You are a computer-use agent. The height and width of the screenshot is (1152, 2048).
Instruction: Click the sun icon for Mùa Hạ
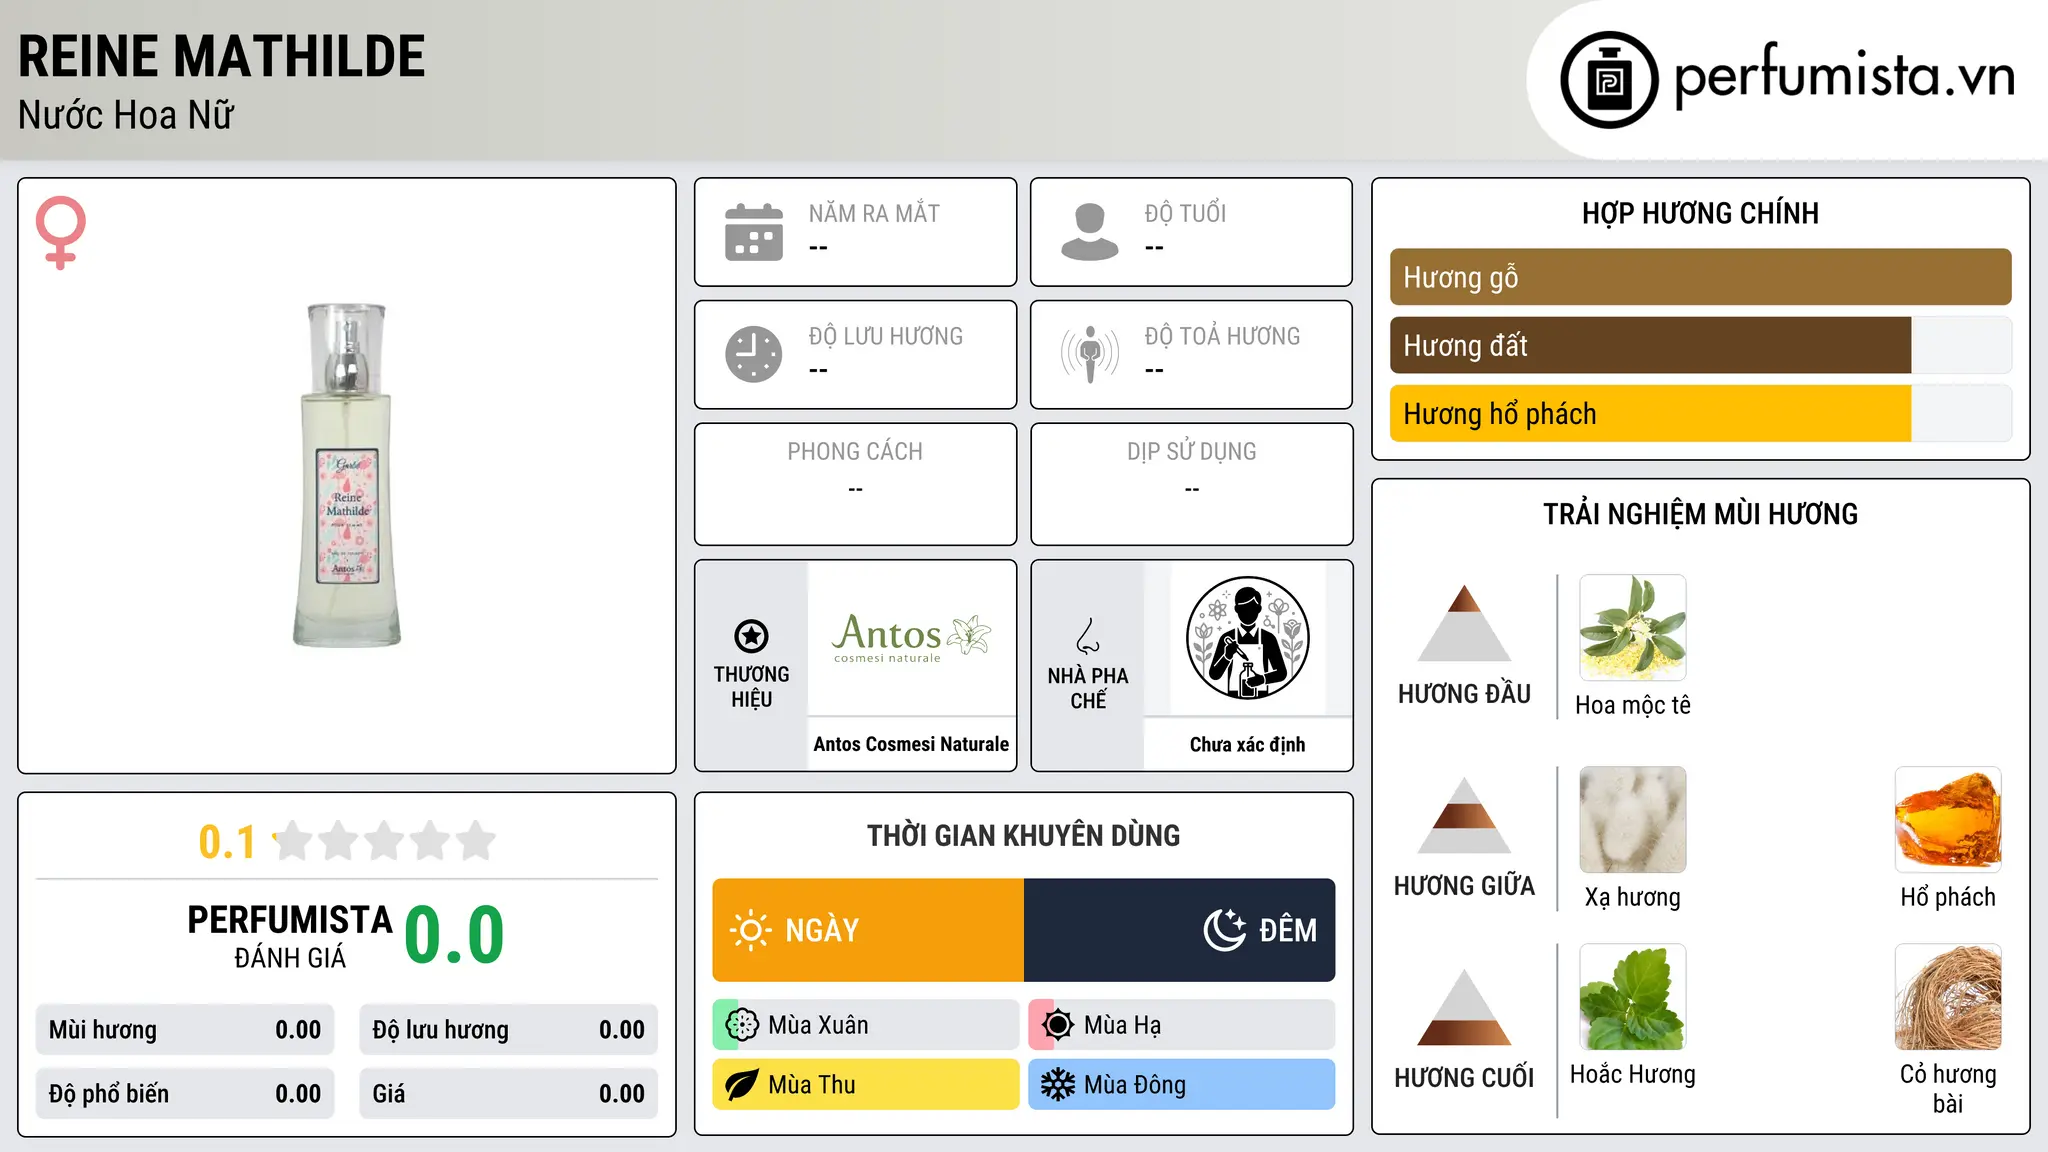[1058, 1025]
